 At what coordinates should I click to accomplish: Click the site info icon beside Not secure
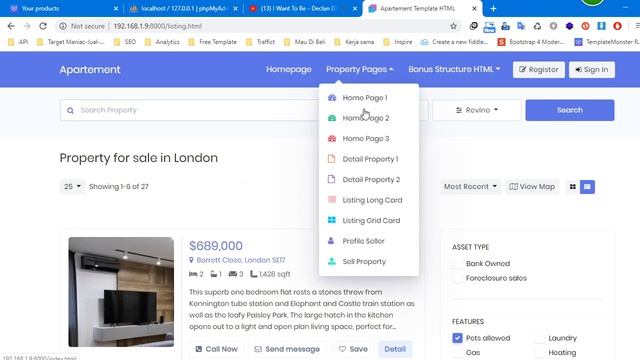tap(62, 26)
